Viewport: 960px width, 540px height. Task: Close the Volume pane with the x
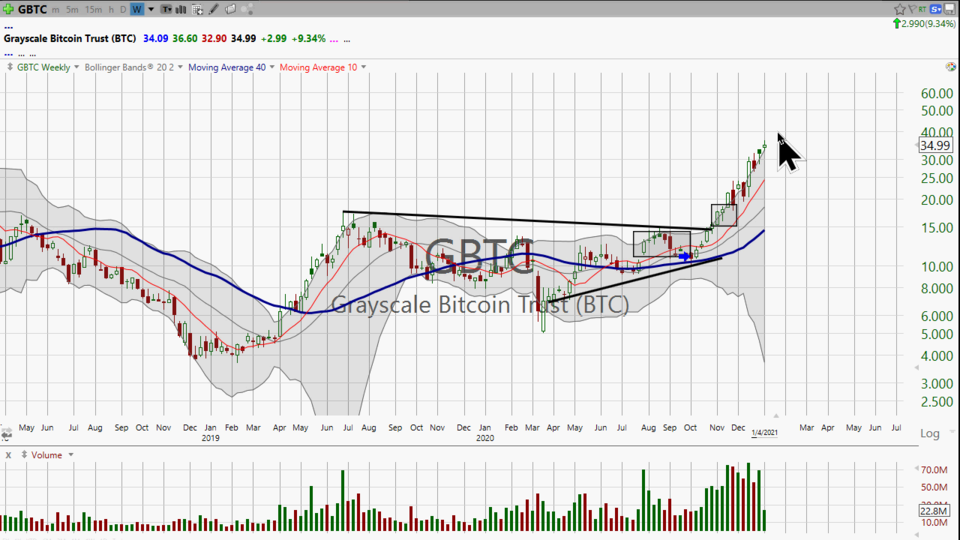pos(9,456)
